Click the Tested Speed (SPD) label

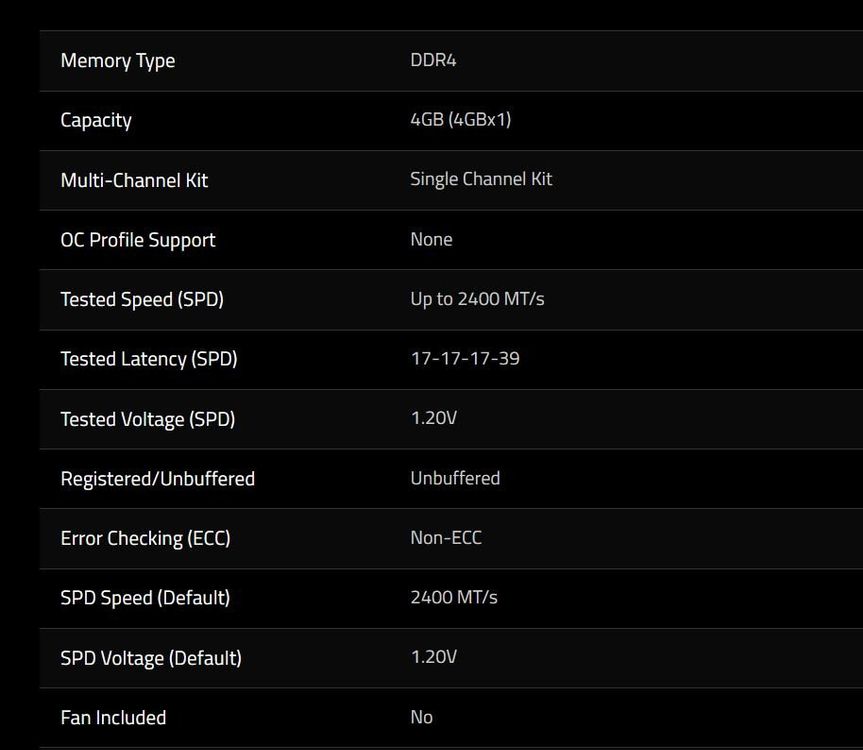click(142, 300)
